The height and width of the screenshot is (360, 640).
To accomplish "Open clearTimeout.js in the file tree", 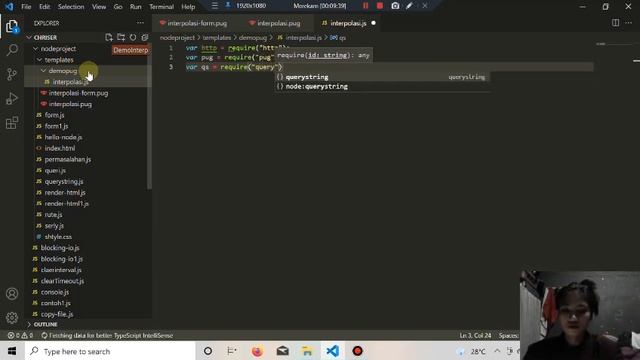I will (x=62, y=281).
